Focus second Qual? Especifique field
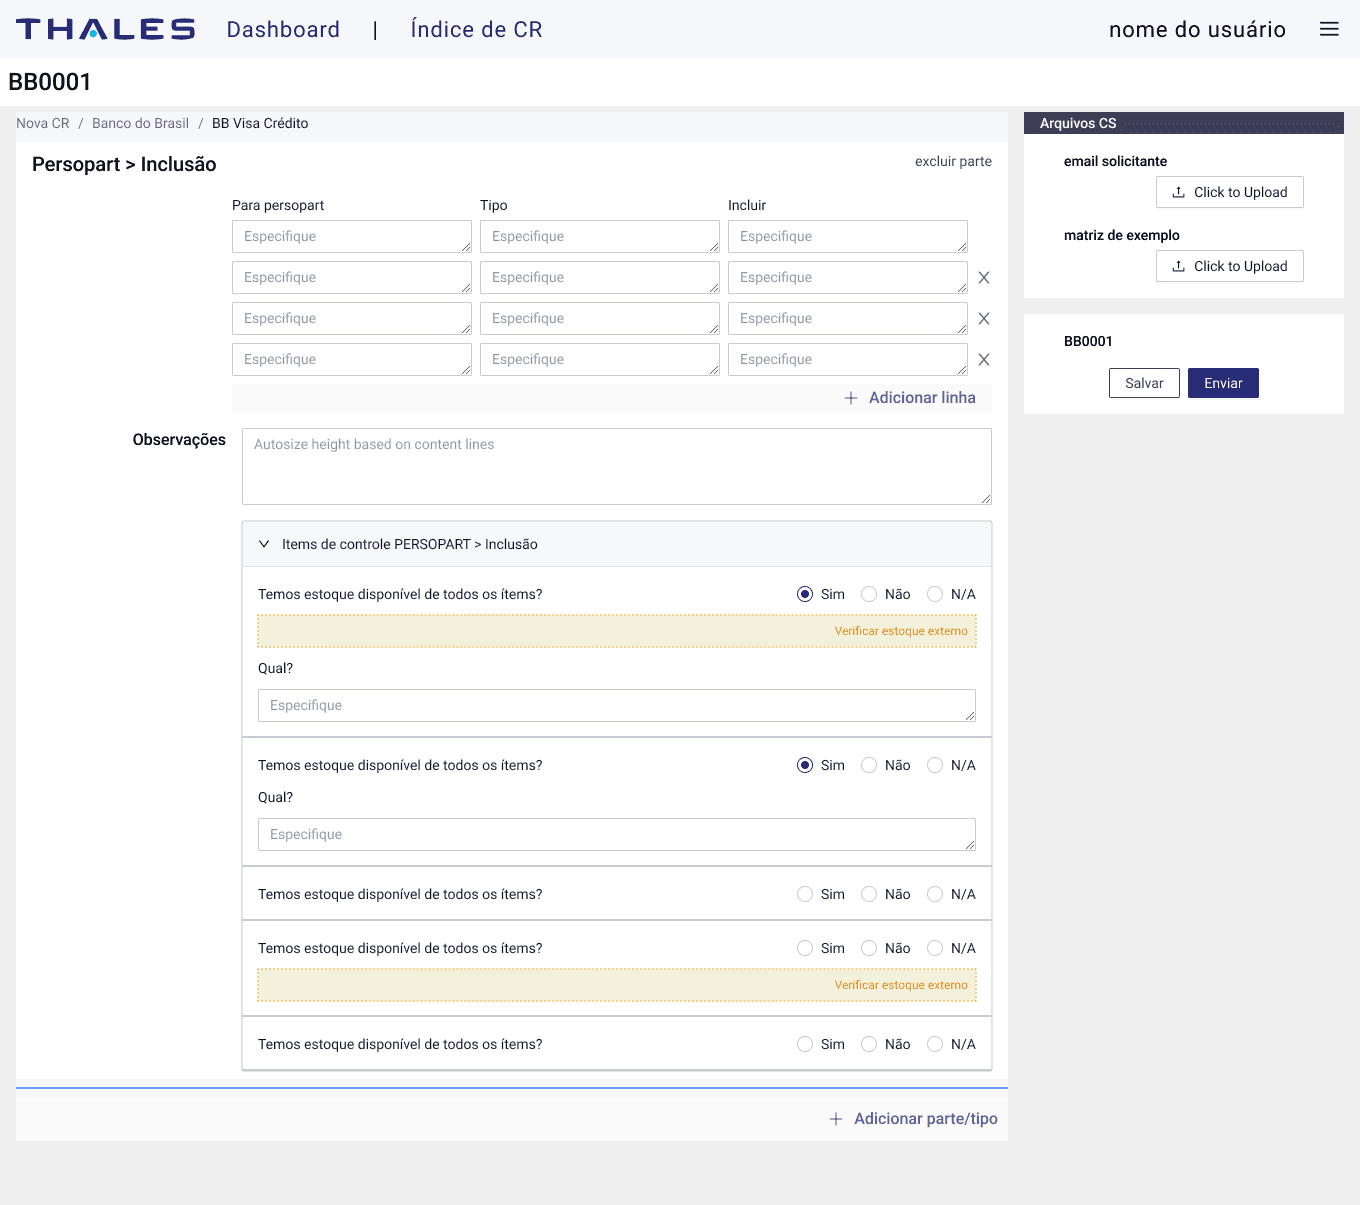 pos(617,835)
